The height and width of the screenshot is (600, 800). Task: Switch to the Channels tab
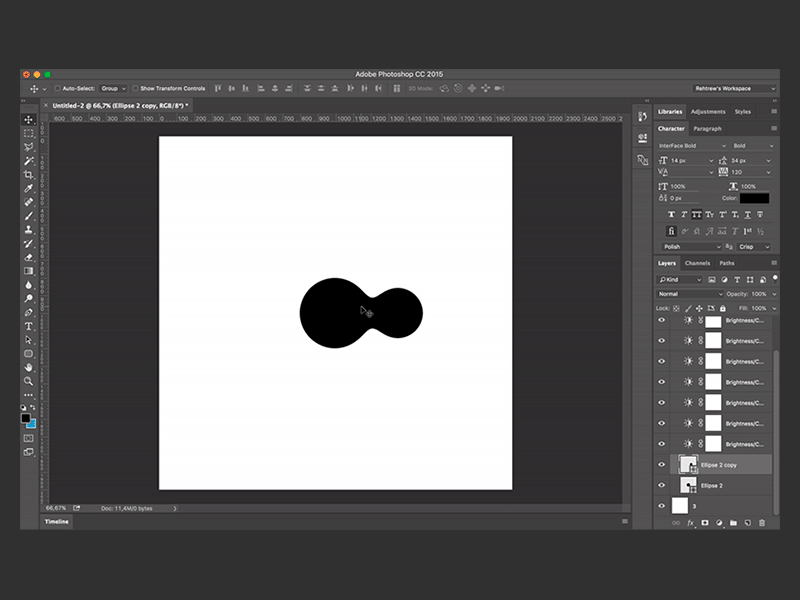pos(697,263)
